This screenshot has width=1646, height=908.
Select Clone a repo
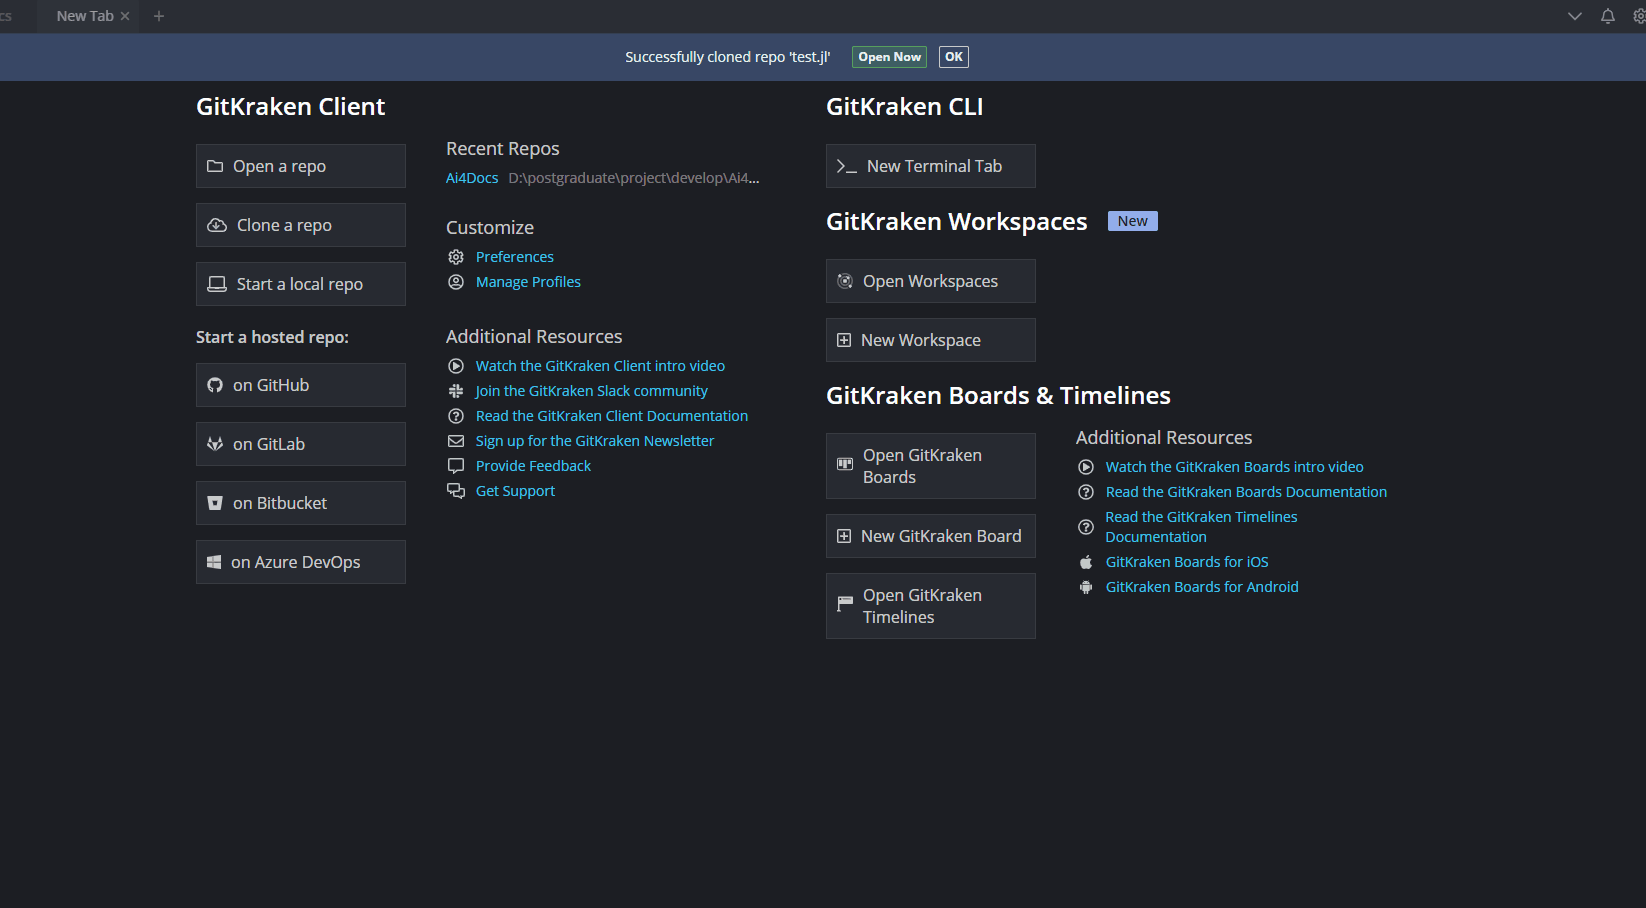tap(300, 225)
